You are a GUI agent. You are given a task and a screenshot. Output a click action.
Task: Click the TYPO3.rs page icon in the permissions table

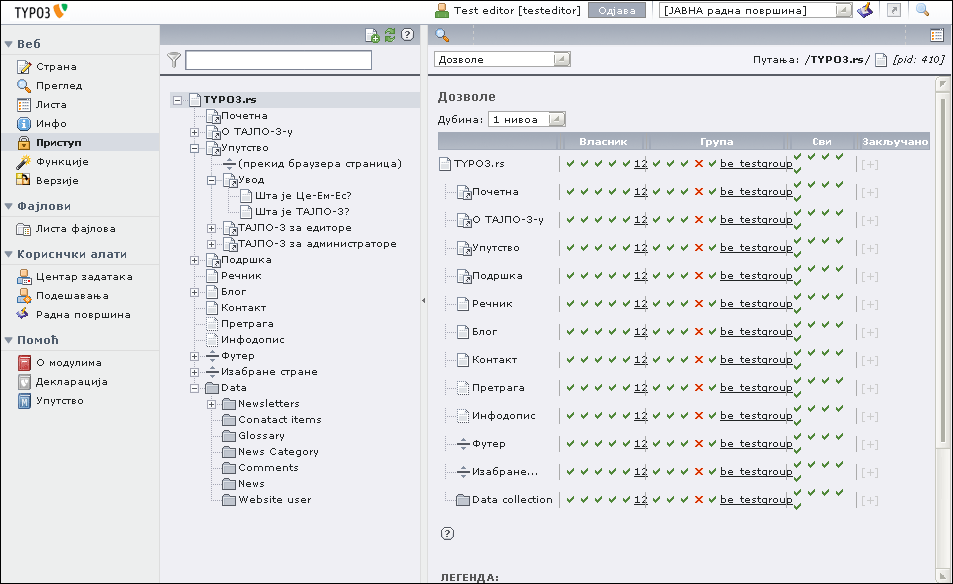click(x=445, y=163)
